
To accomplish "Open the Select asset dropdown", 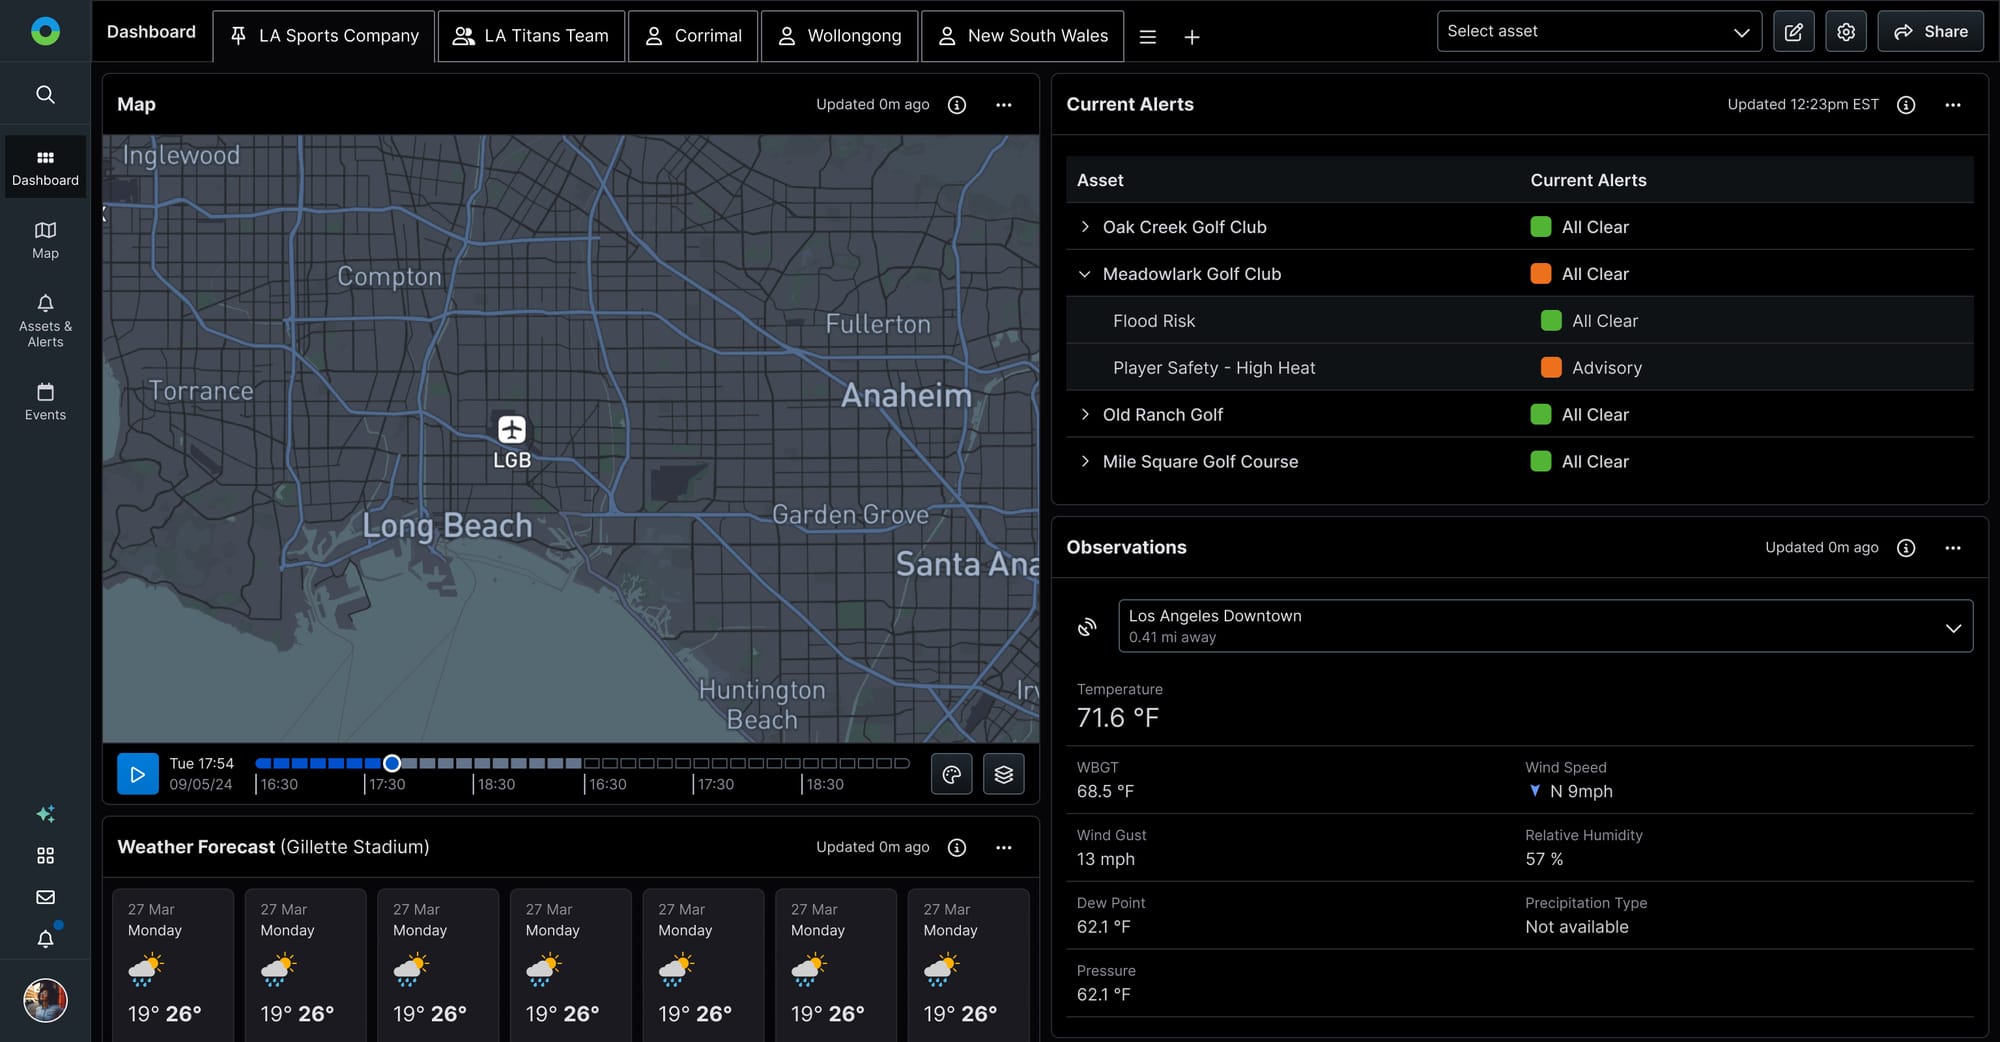I will (1598, 31).
